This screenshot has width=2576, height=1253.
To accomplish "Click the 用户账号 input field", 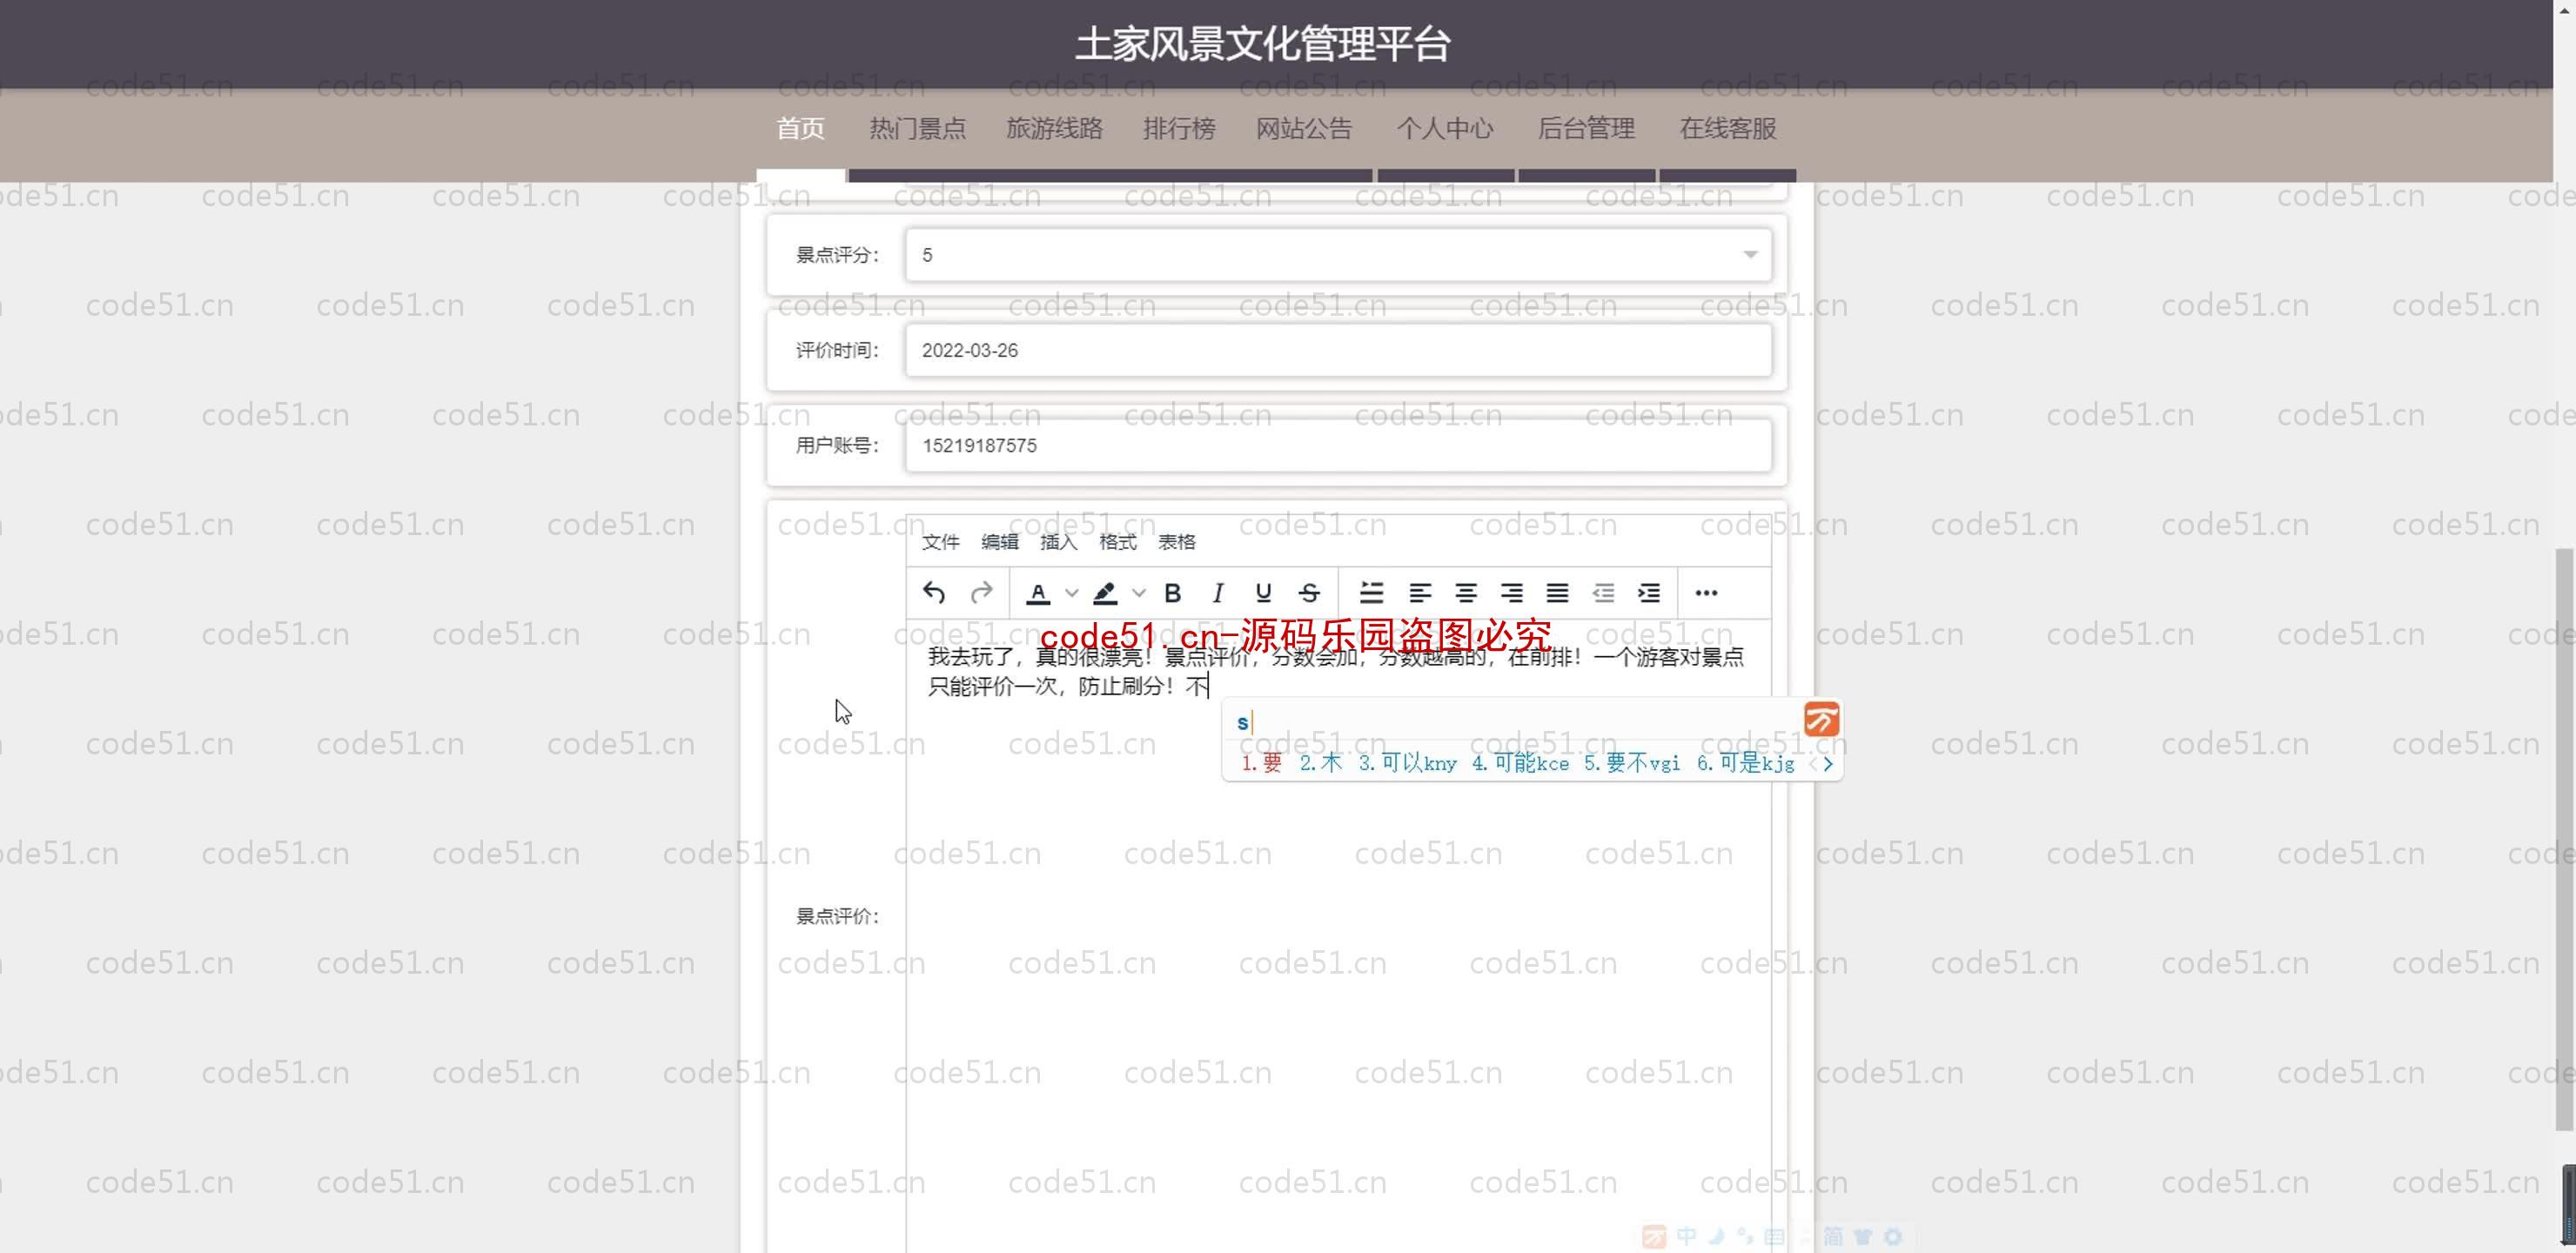I will coord(1338,445).
